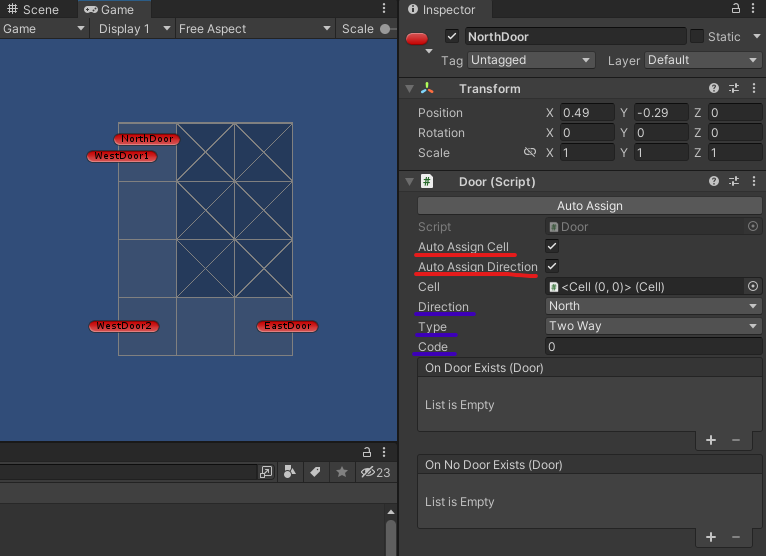Remove listener from On Door Exists event
This screenshot has width=766, height=556.
tap(736, 440)
